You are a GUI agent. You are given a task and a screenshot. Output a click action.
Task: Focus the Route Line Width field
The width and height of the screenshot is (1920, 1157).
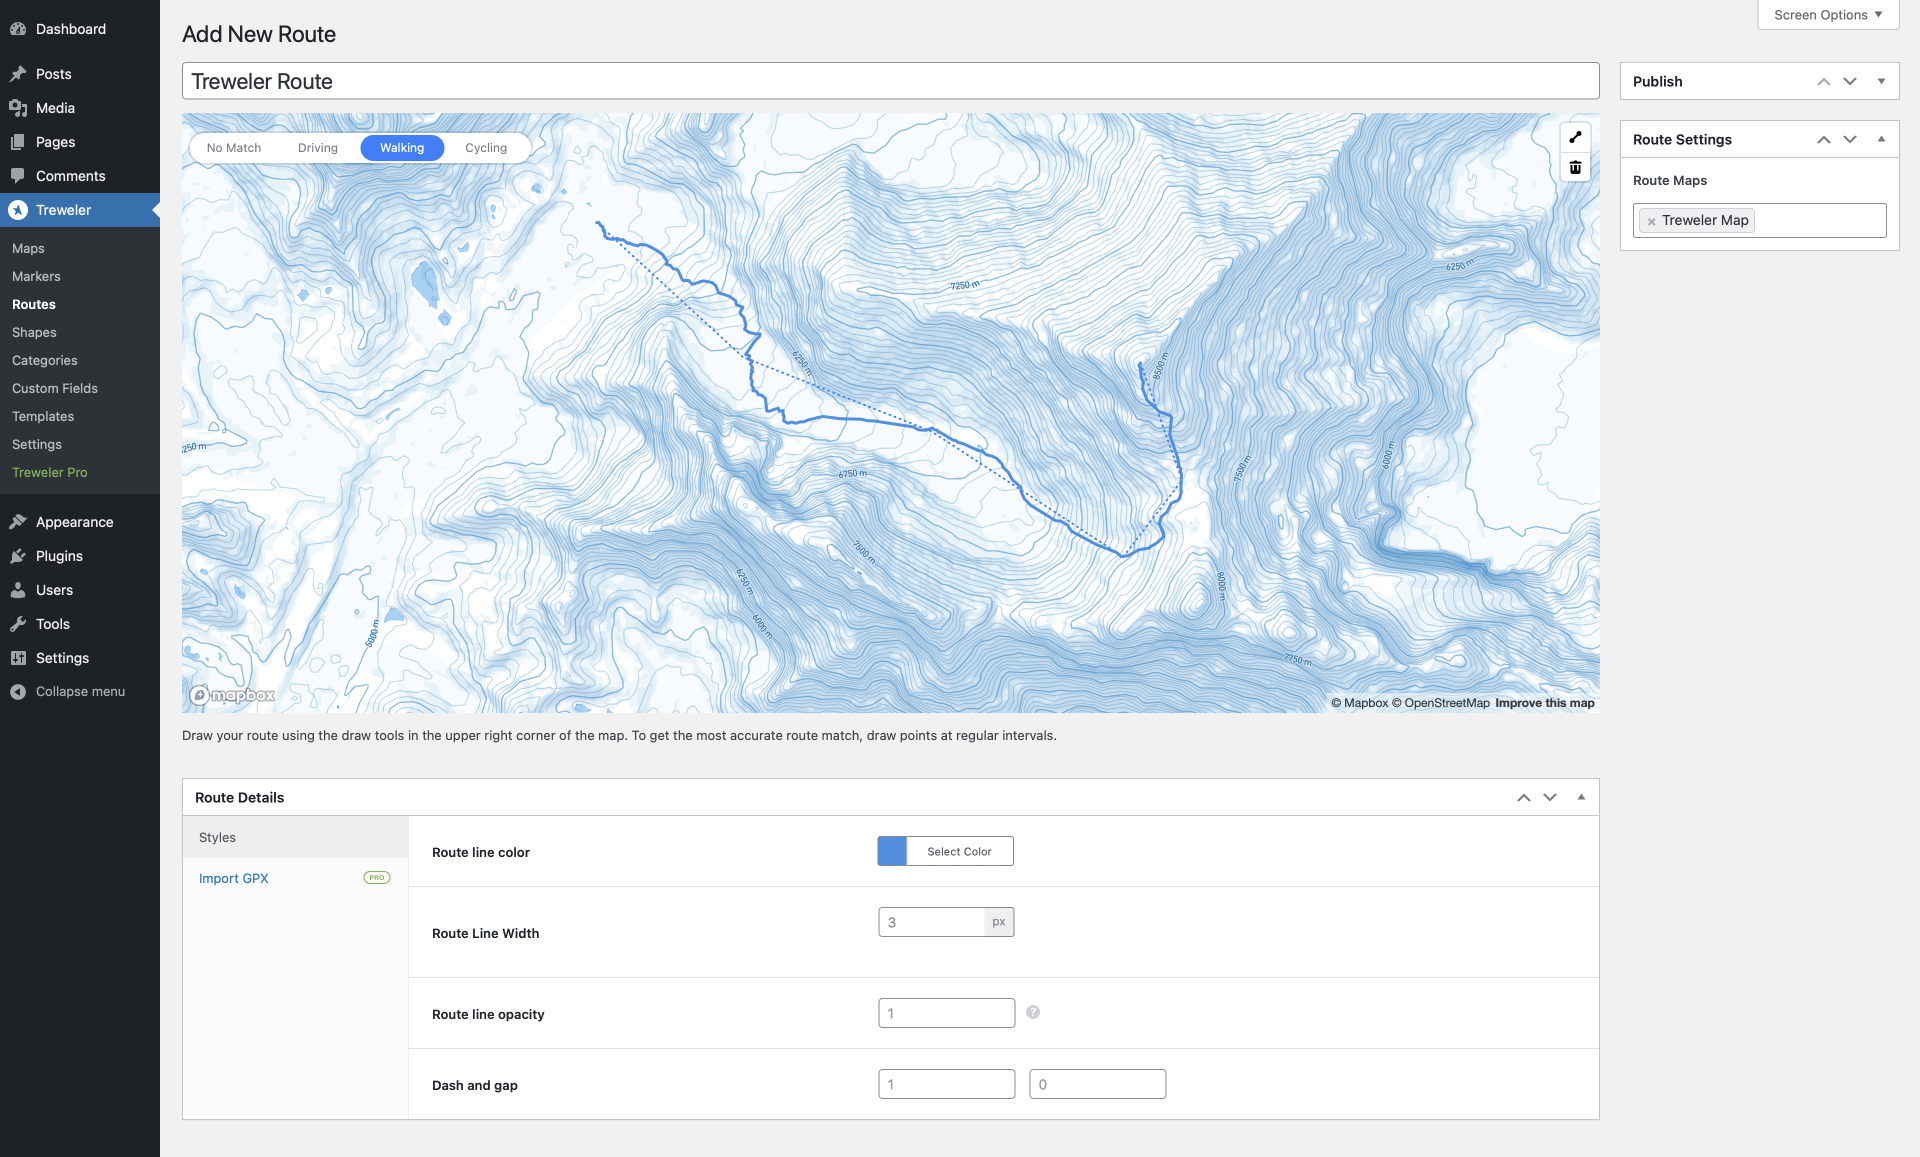pos(932,922)
